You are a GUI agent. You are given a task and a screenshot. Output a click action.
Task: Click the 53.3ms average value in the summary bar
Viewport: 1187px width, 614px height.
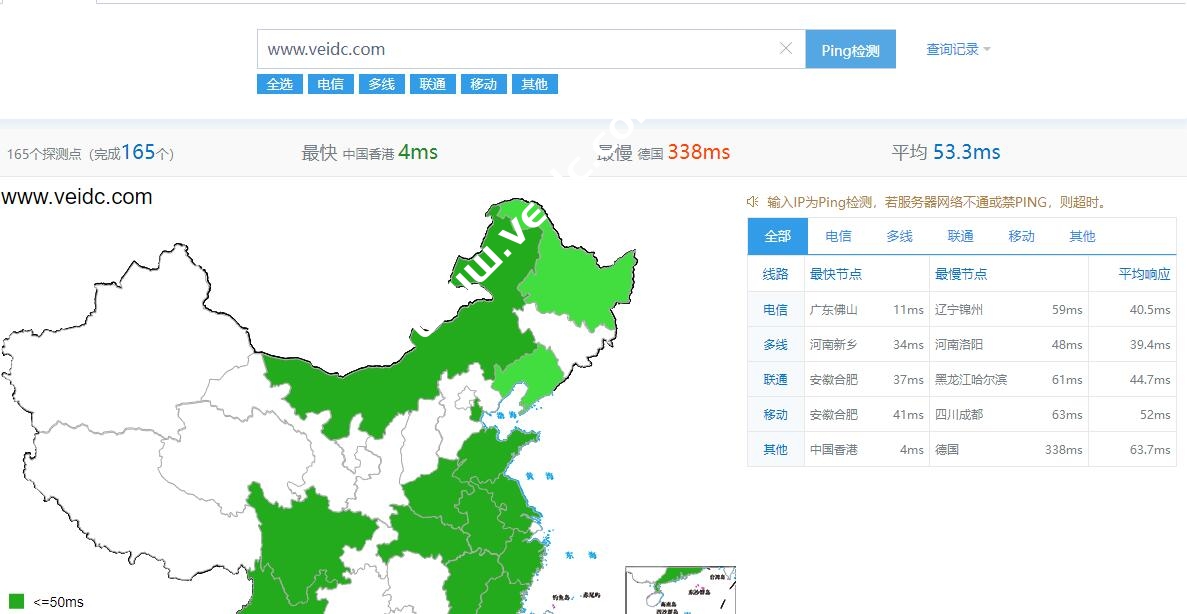pyautogui.click(x=966, y=152)
